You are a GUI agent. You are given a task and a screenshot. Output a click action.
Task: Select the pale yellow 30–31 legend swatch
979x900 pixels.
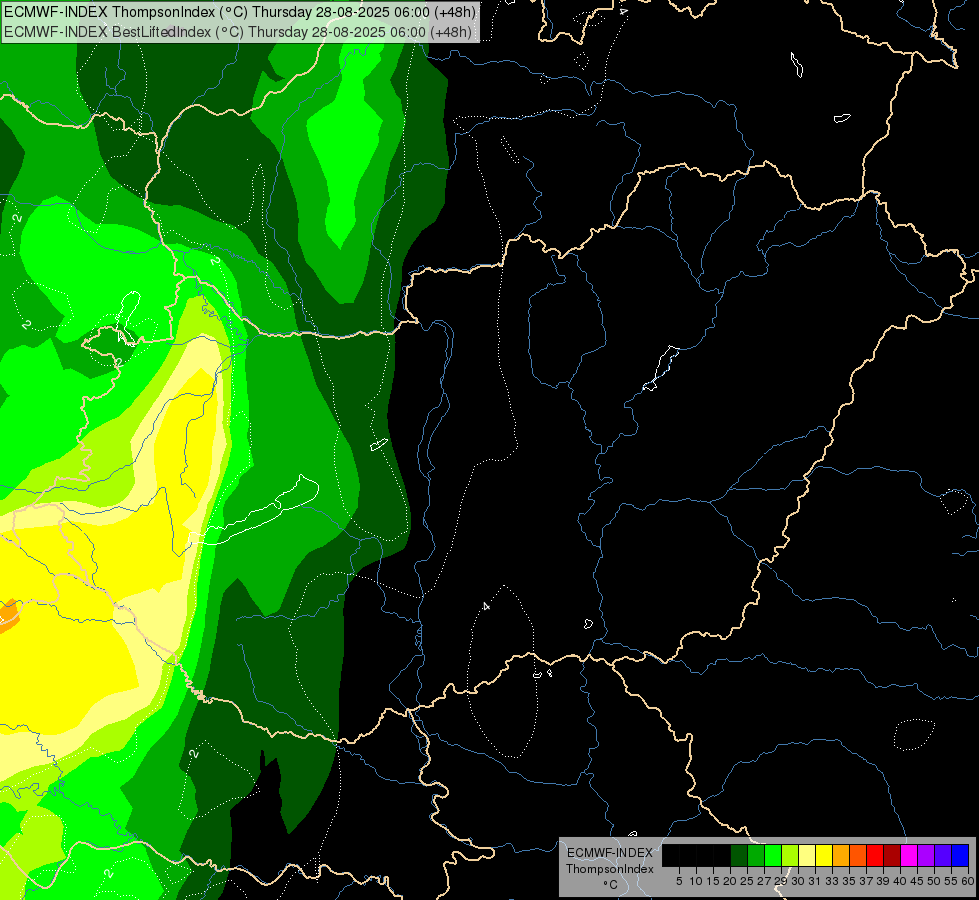pyautogui.click(x=807, y=855)
